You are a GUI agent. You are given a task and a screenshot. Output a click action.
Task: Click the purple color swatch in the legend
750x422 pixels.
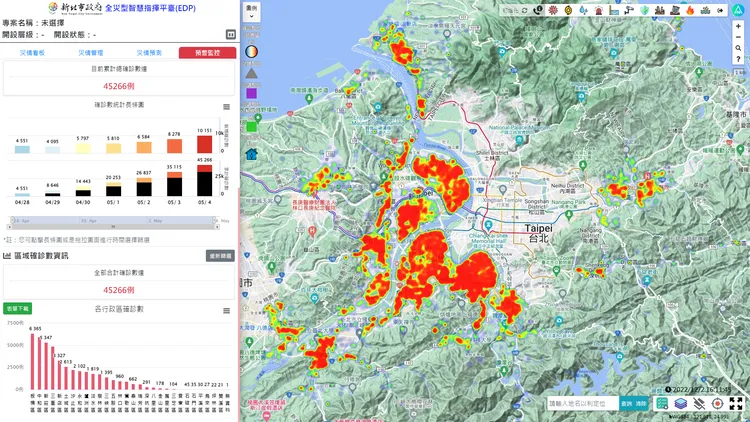click(251, 93)
